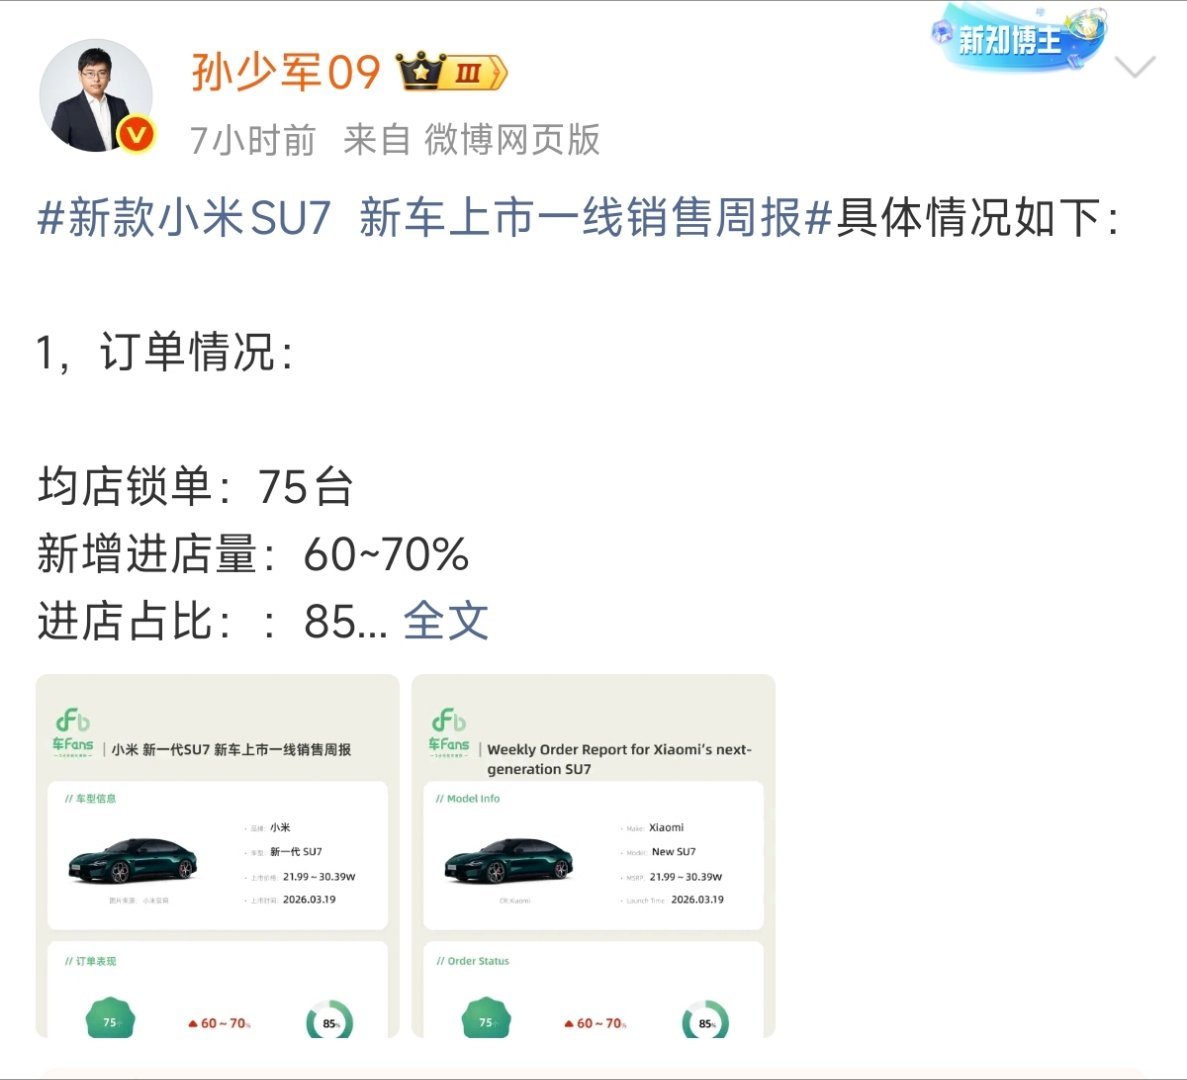This screenshot has height=1080, width=1187.
Task: Open the post options chevron menu
Action: pos(1135,67)
